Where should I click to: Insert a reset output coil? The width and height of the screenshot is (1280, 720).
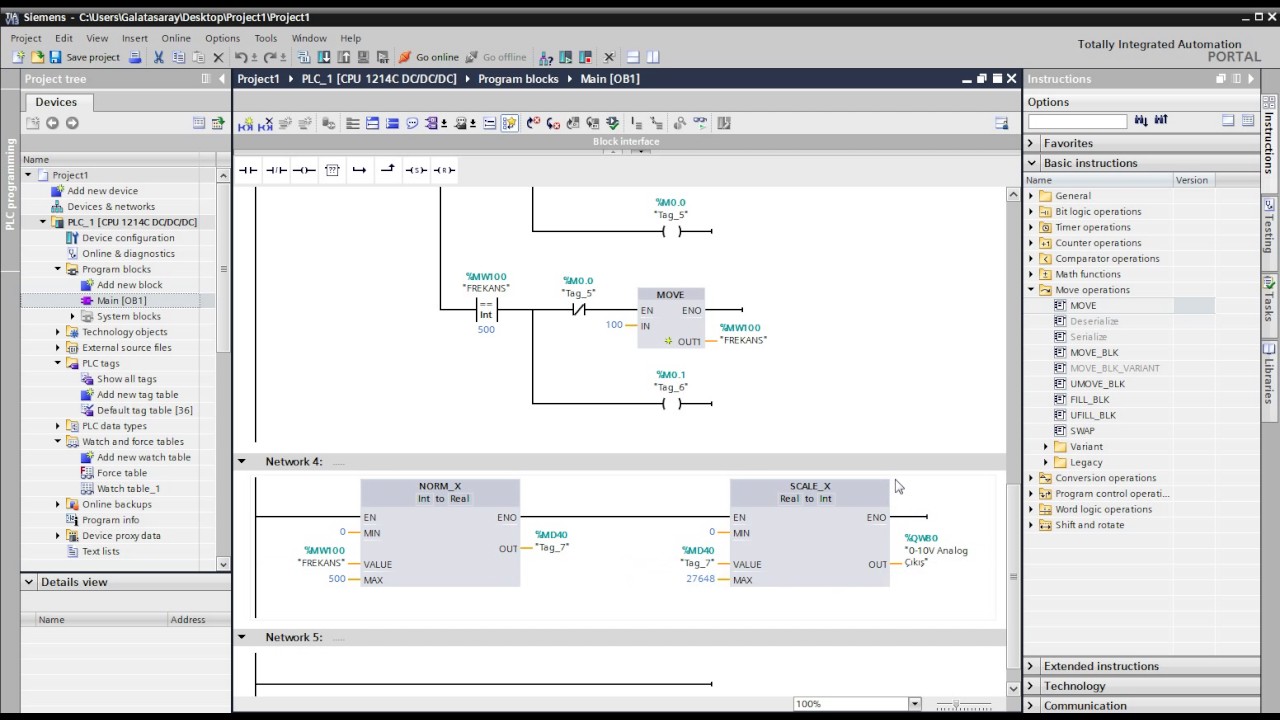(x=444, y=170)
